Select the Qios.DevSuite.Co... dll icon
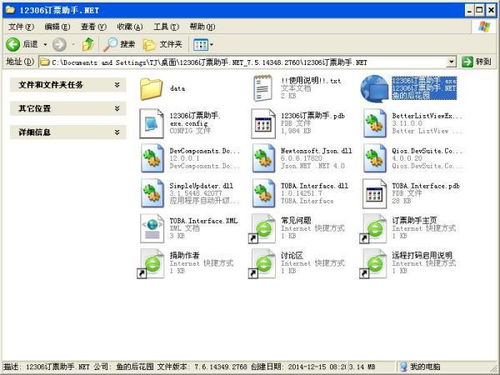Viewport: 500px width, 375px height. [375, 158]
